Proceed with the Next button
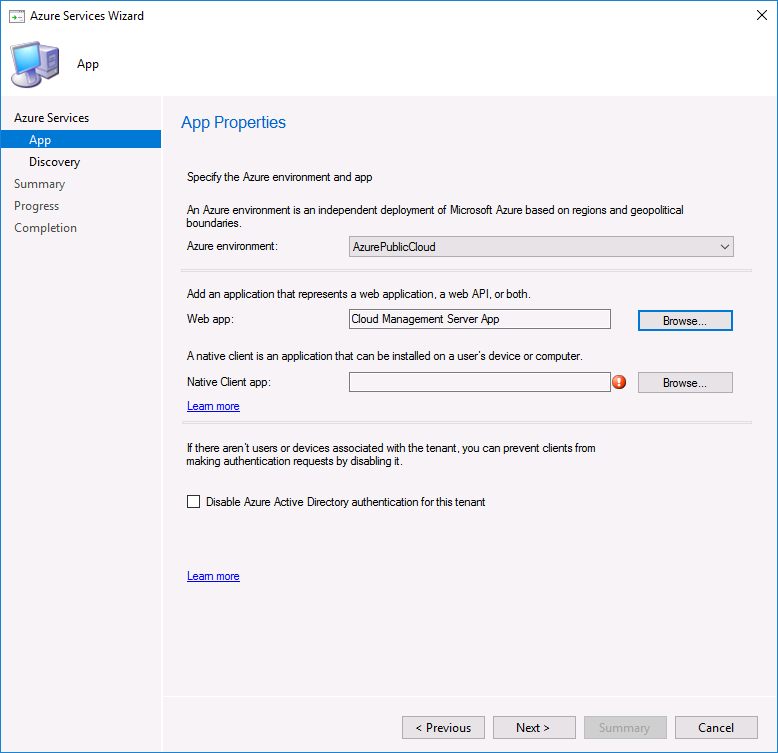Image resolution: width=778 pixels, height=753 pixels. [x=534, y=728]
